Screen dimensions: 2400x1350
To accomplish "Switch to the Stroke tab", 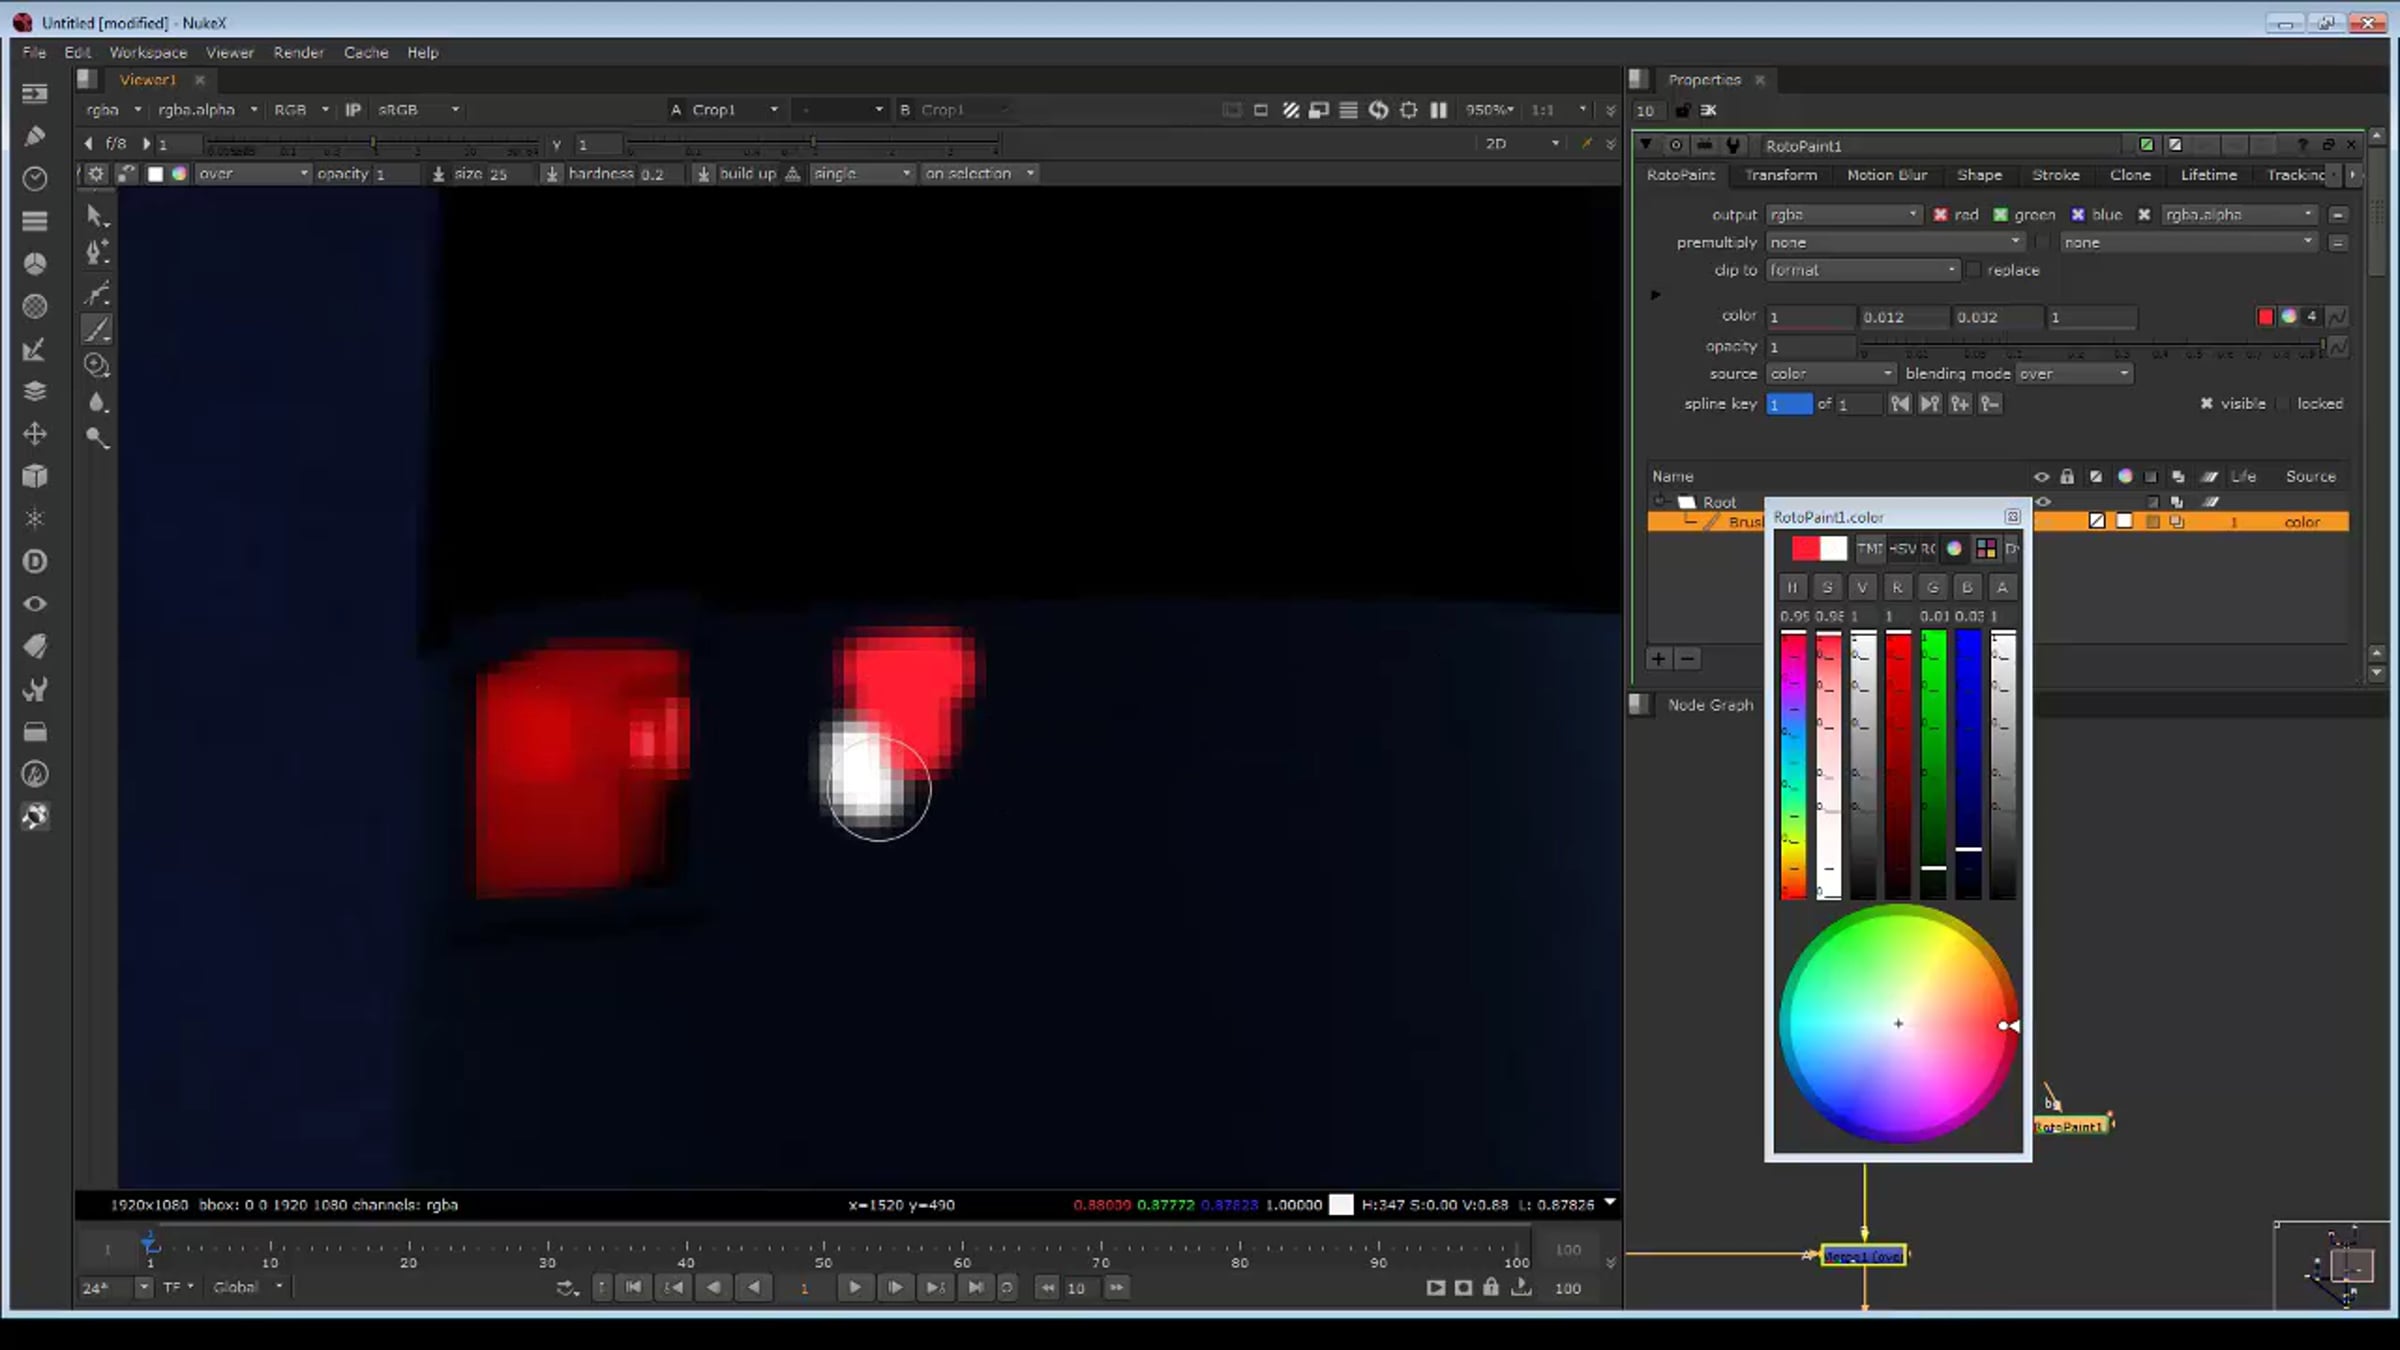I will 2055,174.
